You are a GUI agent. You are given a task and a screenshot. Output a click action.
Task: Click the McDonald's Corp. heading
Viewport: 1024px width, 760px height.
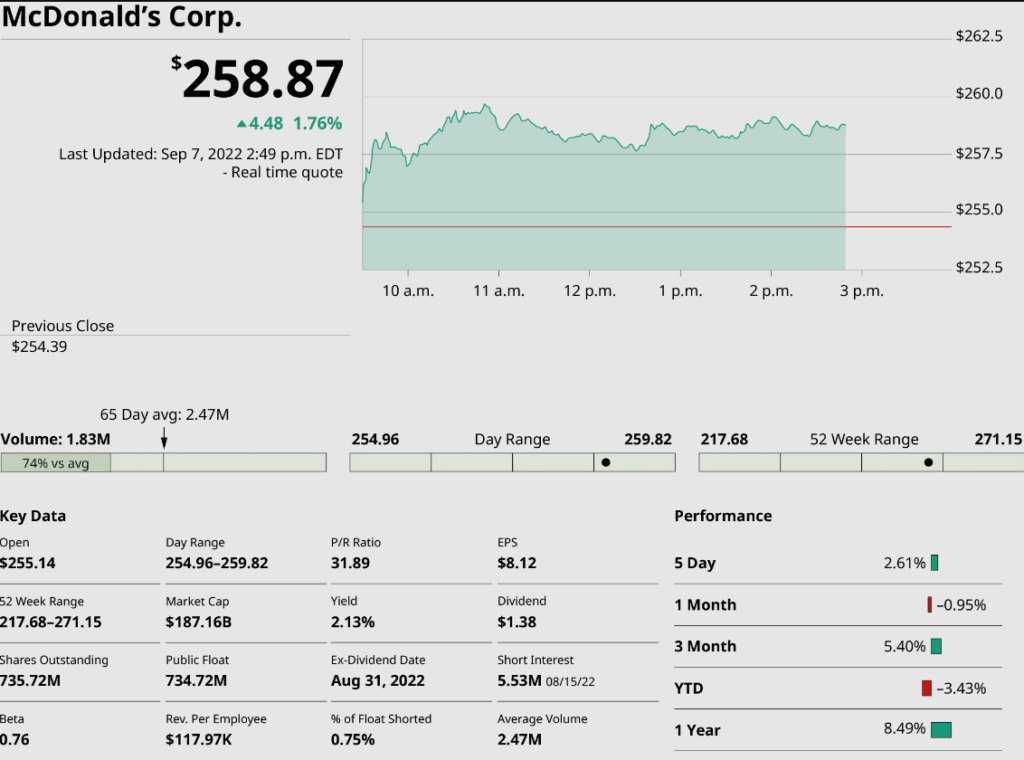pos(121,16)
